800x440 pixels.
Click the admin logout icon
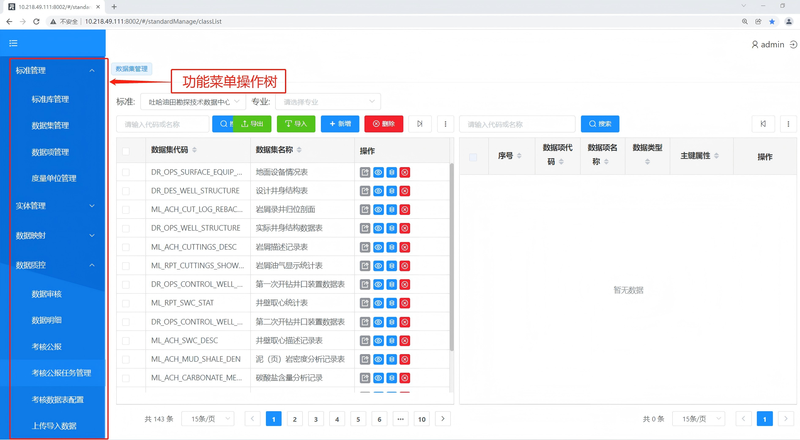tap(792, 44)
